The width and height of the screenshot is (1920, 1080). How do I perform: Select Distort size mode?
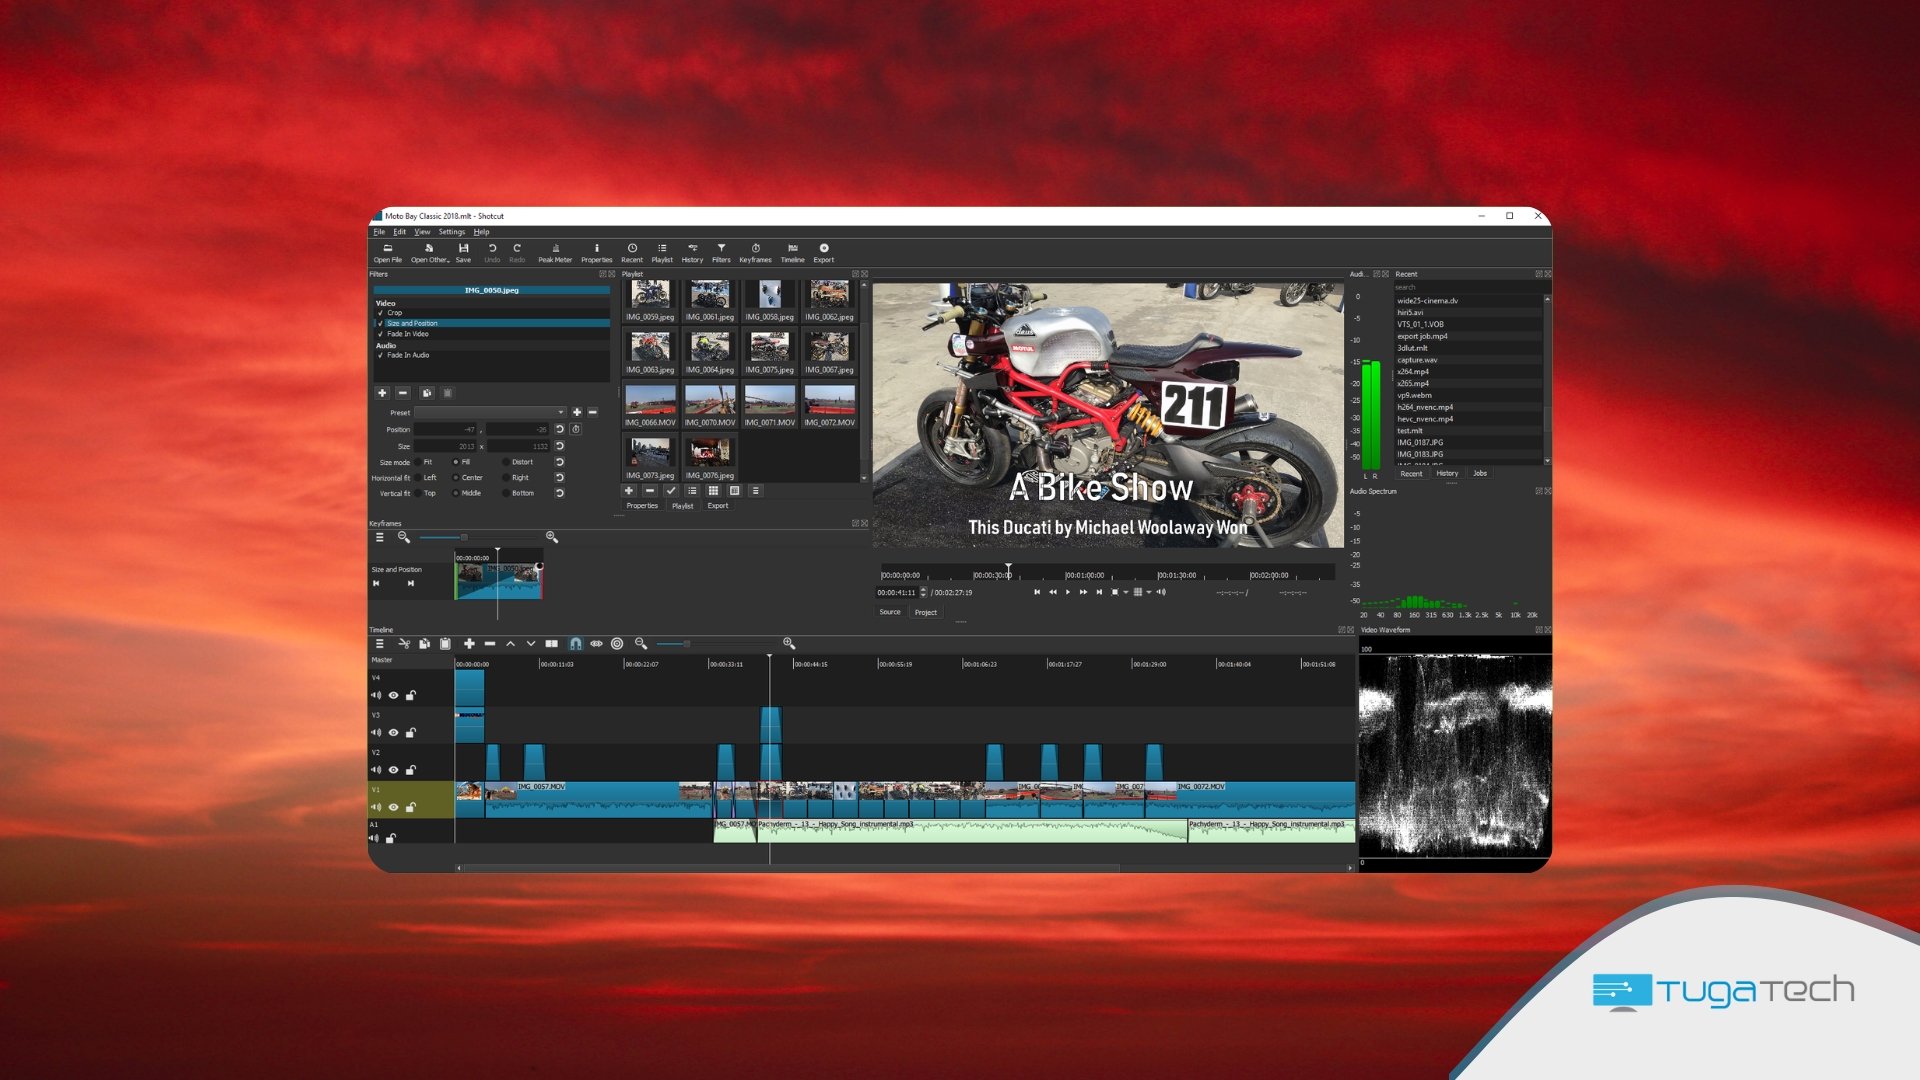click(505, 462)
